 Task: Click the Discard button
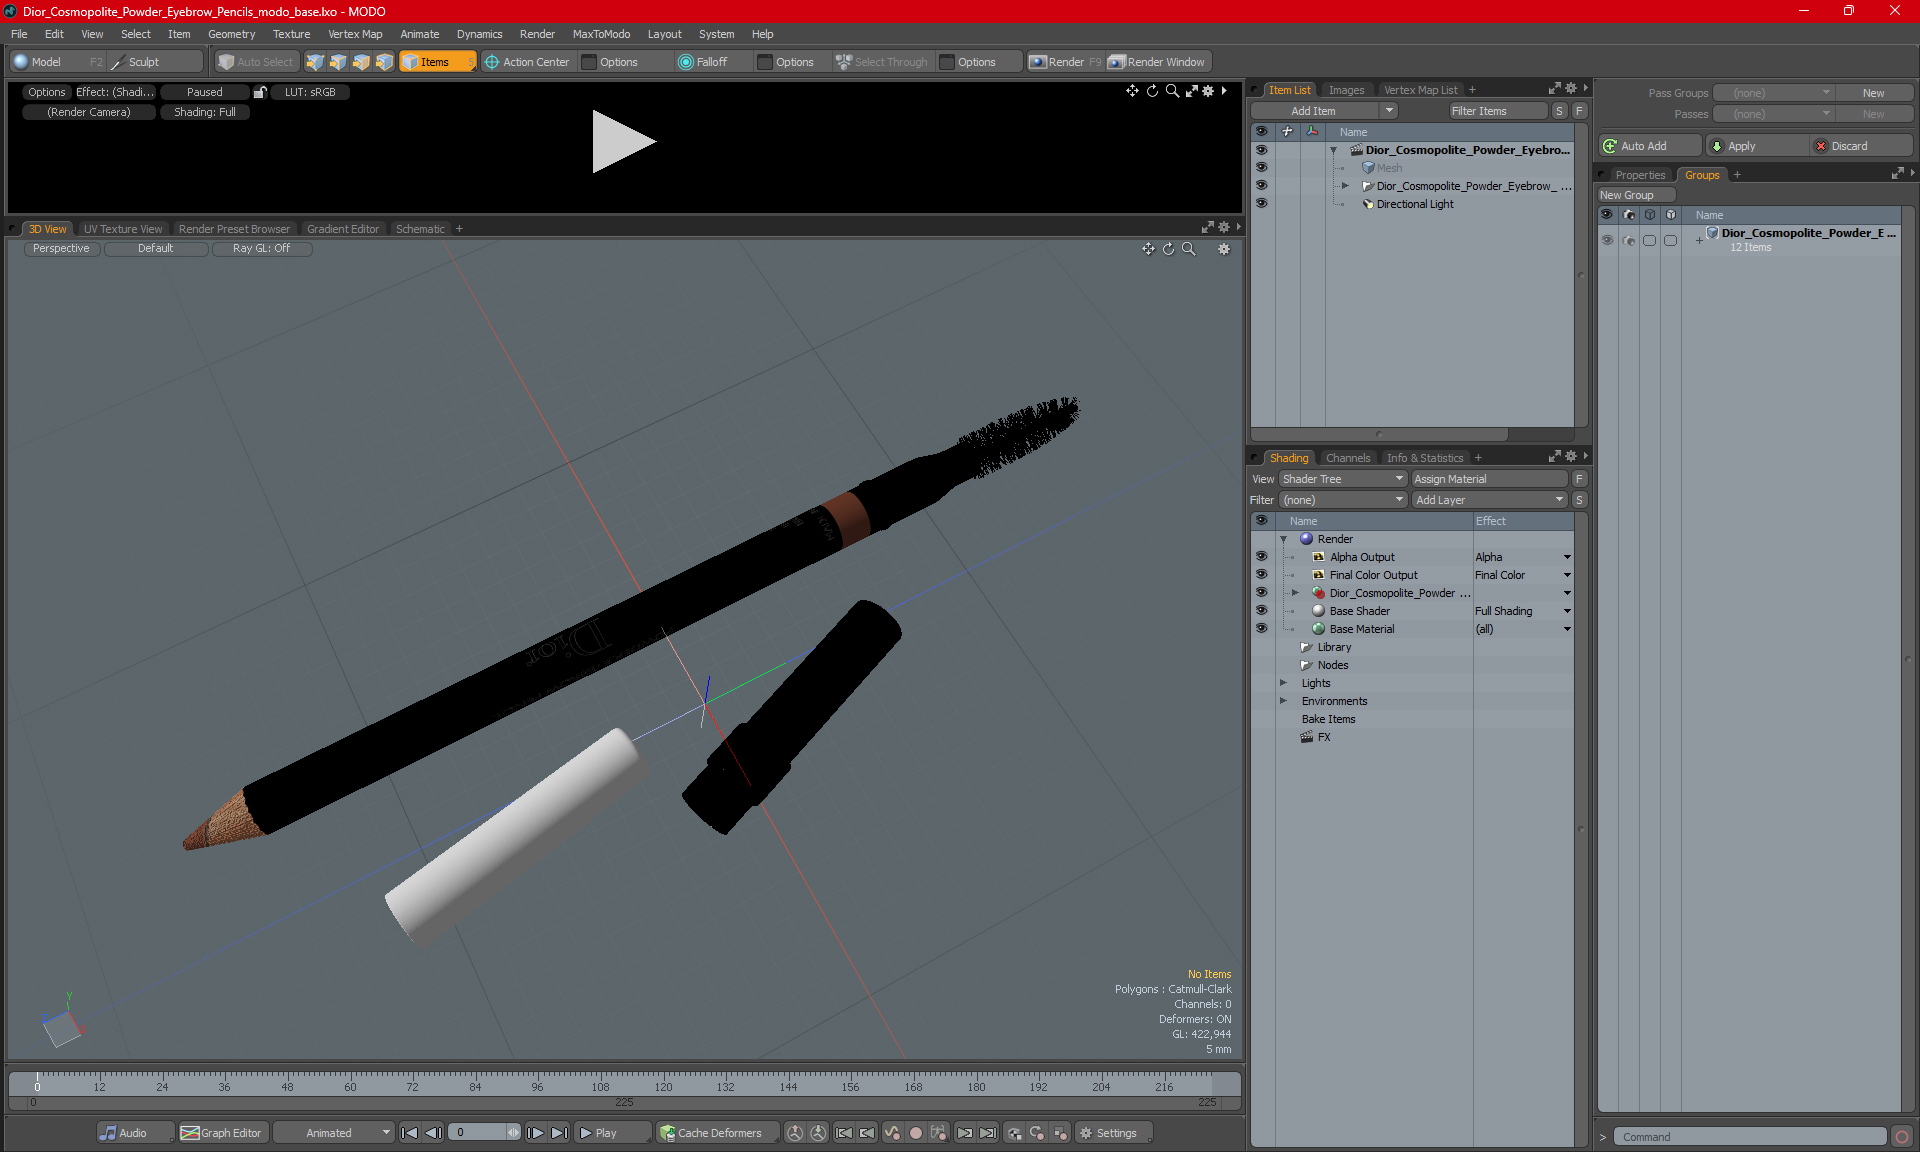tap(1861, 146)
